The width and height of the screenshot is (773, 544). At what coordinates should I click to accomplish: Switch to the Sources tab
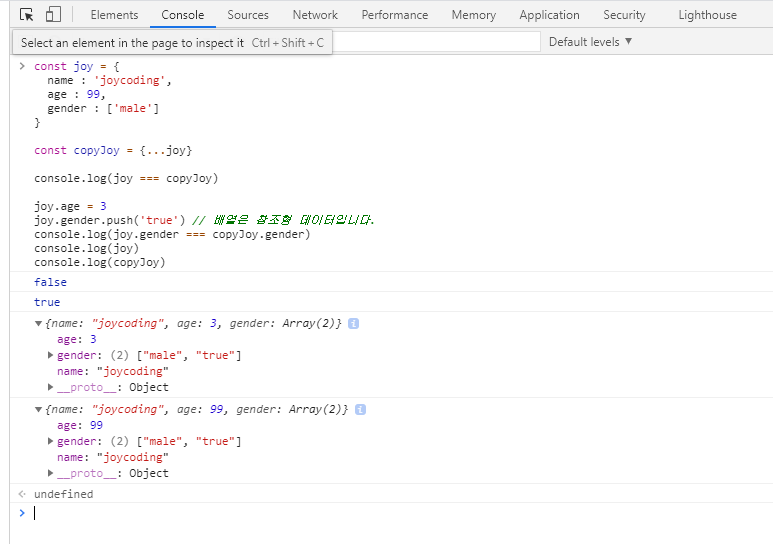coord(248,15)
